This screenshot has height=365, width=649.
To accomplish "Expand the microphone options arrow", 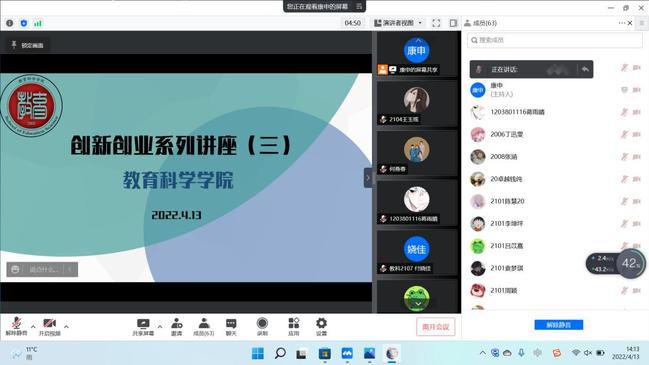I will [33, 327].
